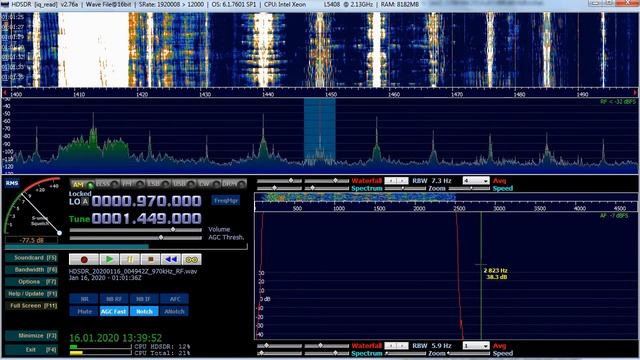Decrease upper RBW with left stepper arrow

391,180
